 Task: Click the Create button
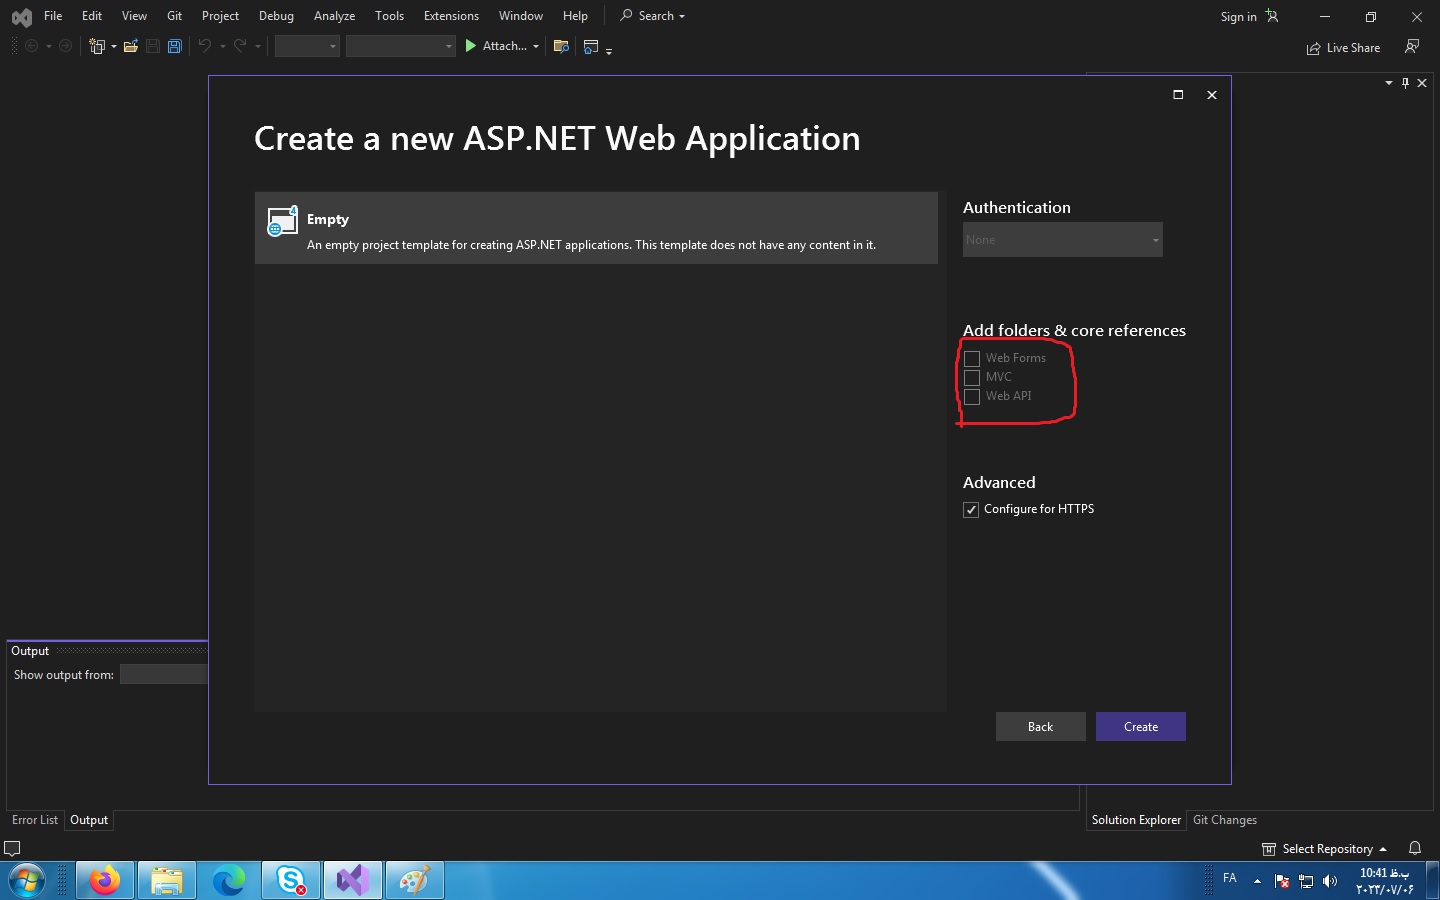pos(1140,727)
